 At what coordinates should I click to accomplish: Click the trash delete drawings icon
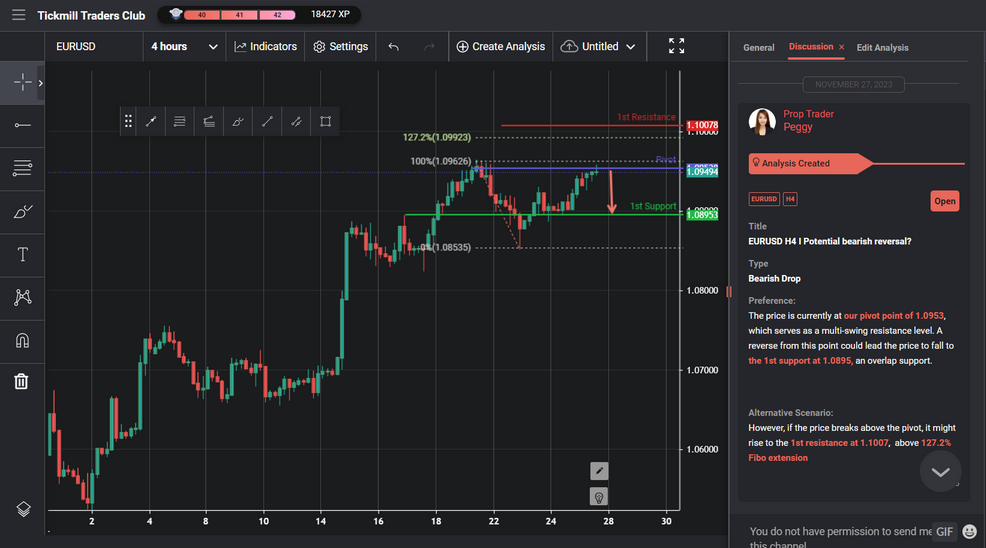point(21,381)
